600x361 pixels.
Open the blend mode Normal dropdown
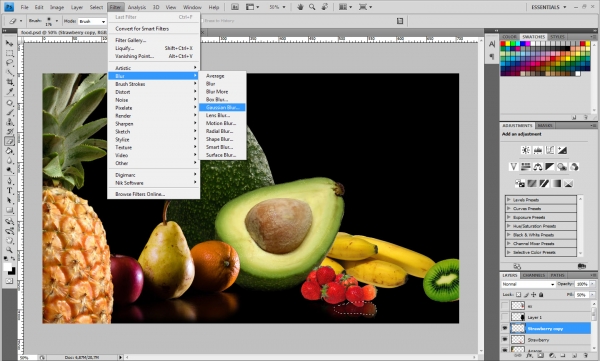(x=528, y=284)
